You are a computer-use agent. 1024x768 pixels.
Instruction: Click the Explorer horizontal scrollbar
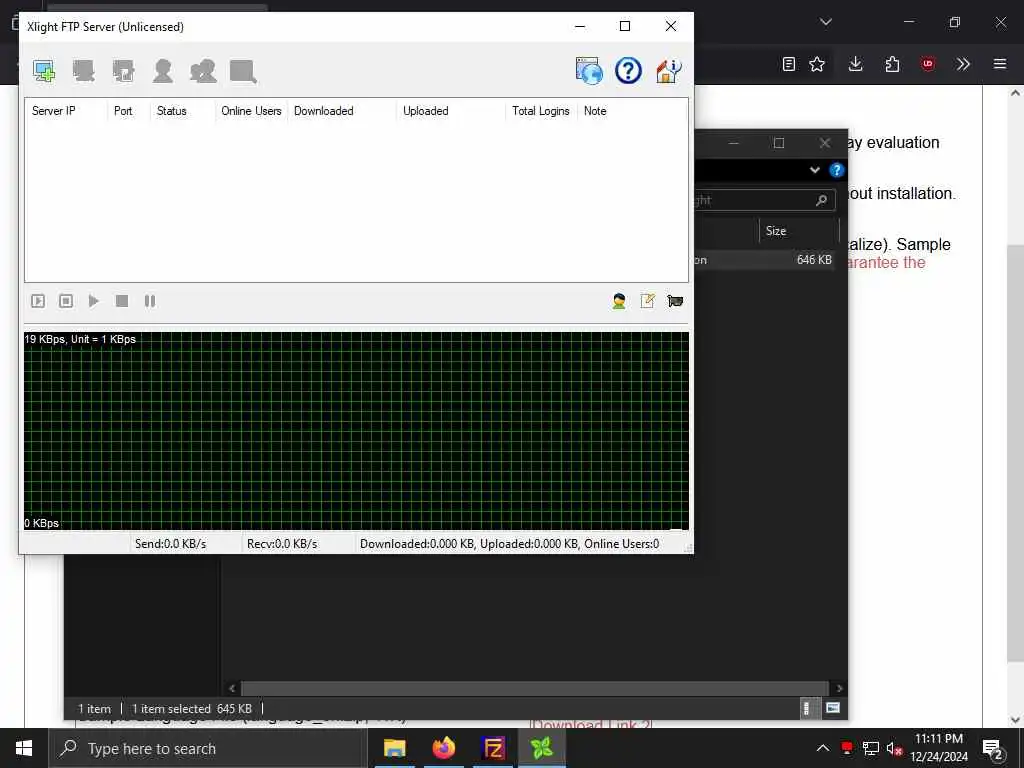(x=534, y=688)
